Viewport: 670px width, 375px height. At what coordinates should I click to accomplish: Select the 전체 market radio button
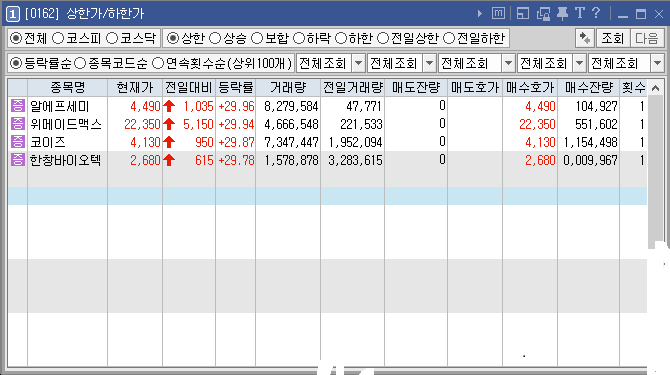coord(16,38)
